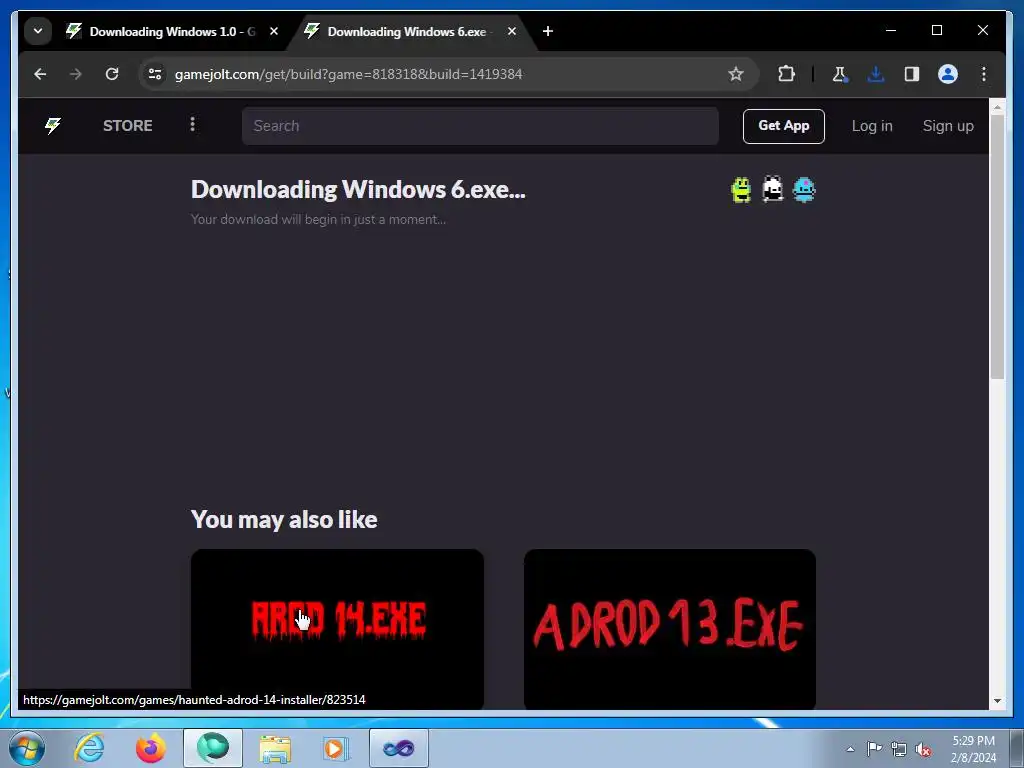Click the white ghost pixel creature icon
Image resolution: width=1024 pixels, height=768 pixels.
tap(773, 189)
